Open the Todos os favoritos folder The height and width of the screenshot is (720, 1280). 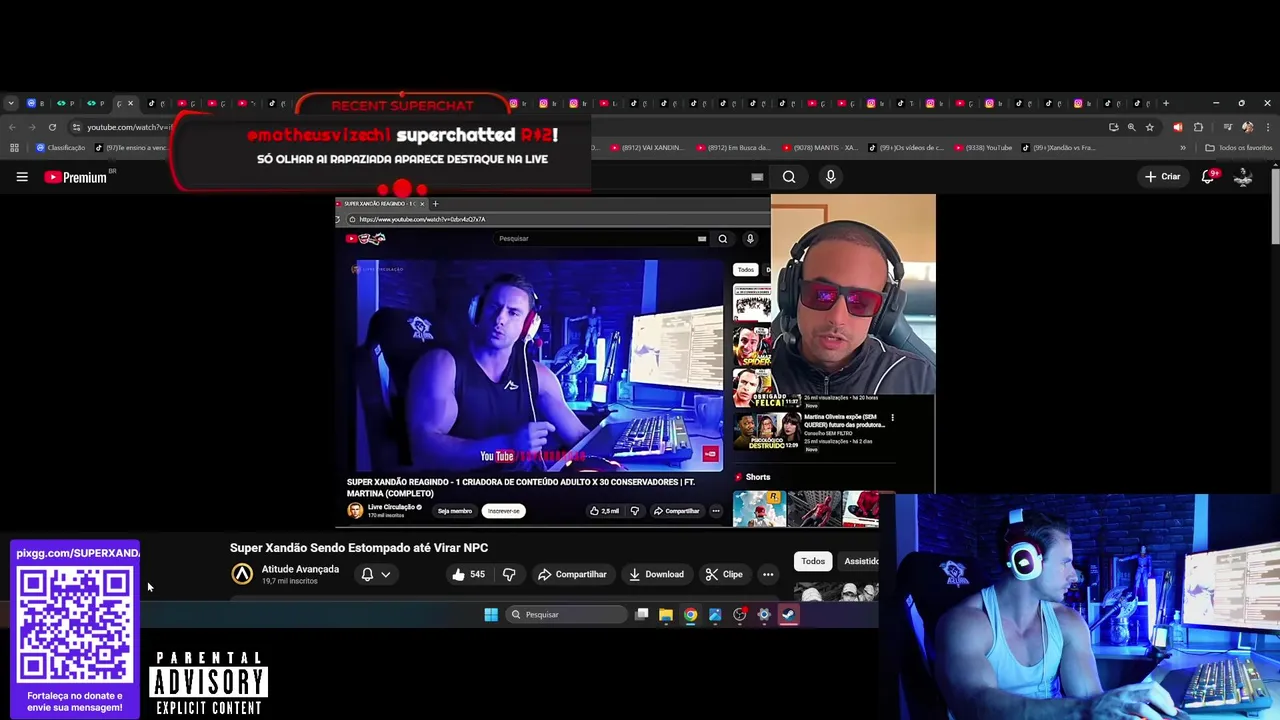1239,148
